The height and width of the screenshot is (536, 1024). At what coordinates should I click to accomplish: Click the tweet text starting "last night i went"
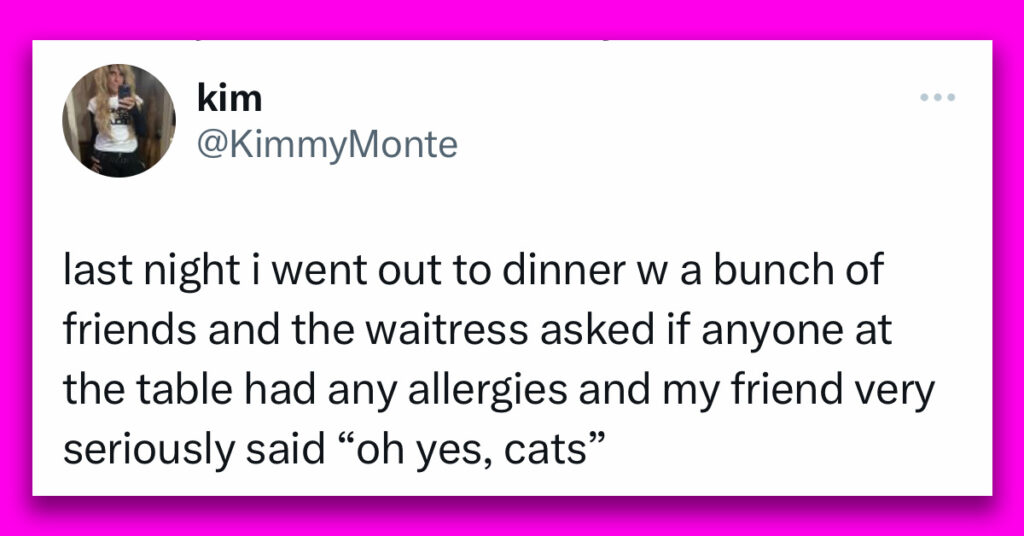(499, 359)
